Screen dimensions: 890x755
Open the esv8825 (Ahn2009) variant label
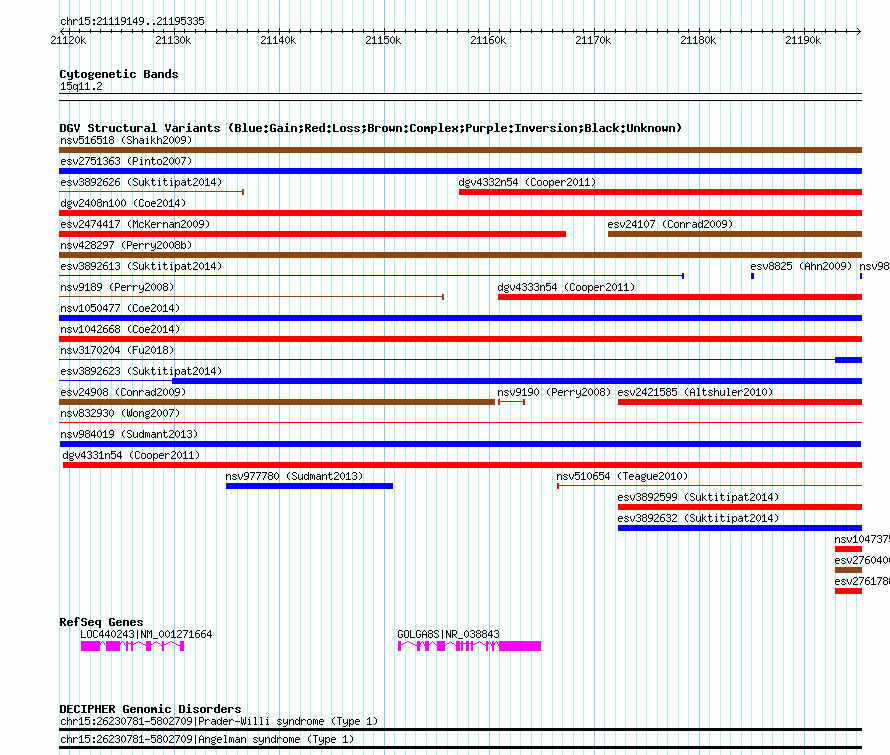[801, 266]
